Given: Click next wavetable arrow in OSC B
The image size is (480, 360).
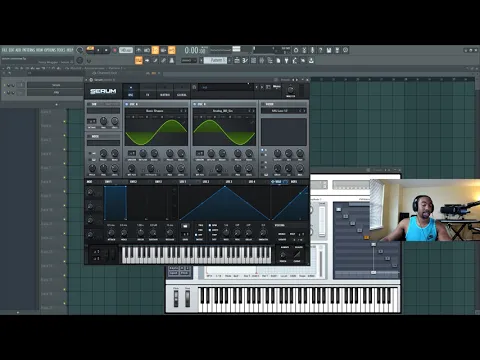Looking at the screenshot, I should point(253,111).
